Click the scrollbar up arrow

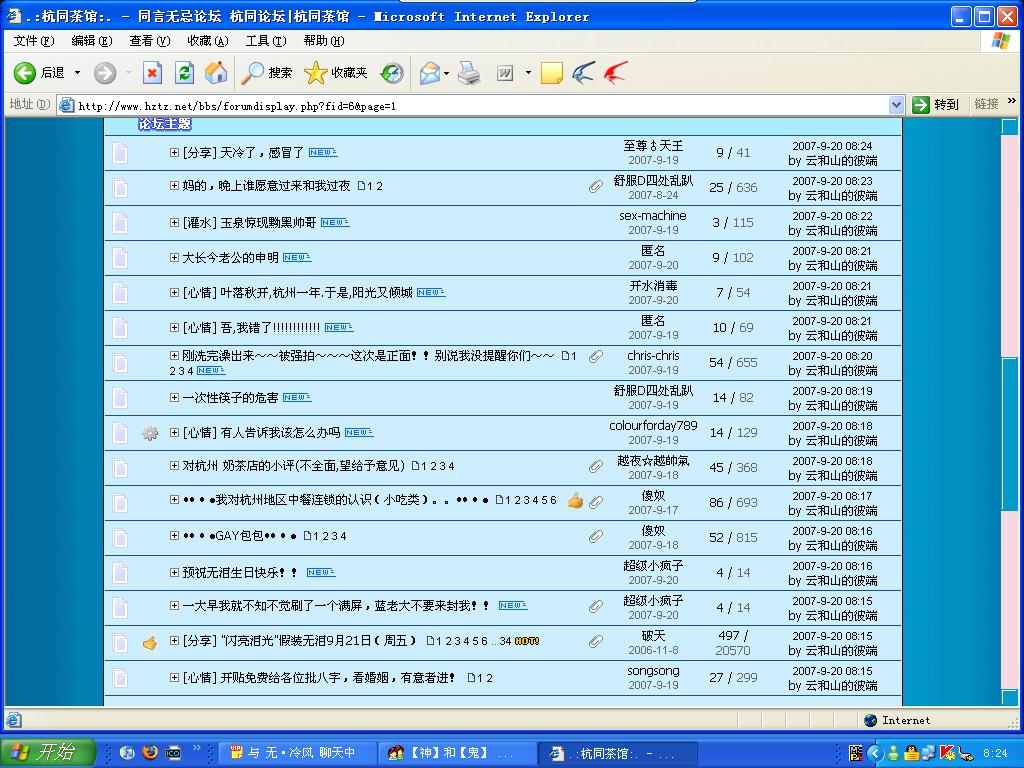pos(1010,125)
